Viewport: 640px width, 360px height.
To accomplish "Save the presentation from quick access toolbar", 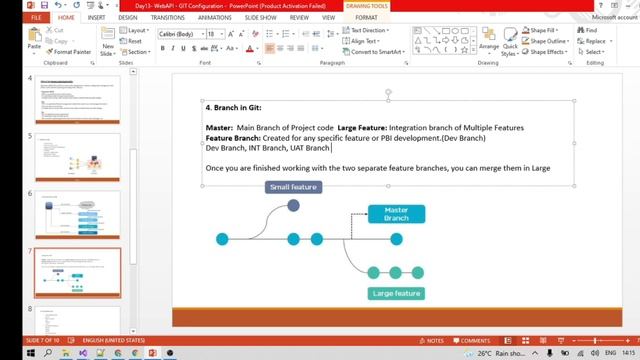I will (x=44, y=5).
